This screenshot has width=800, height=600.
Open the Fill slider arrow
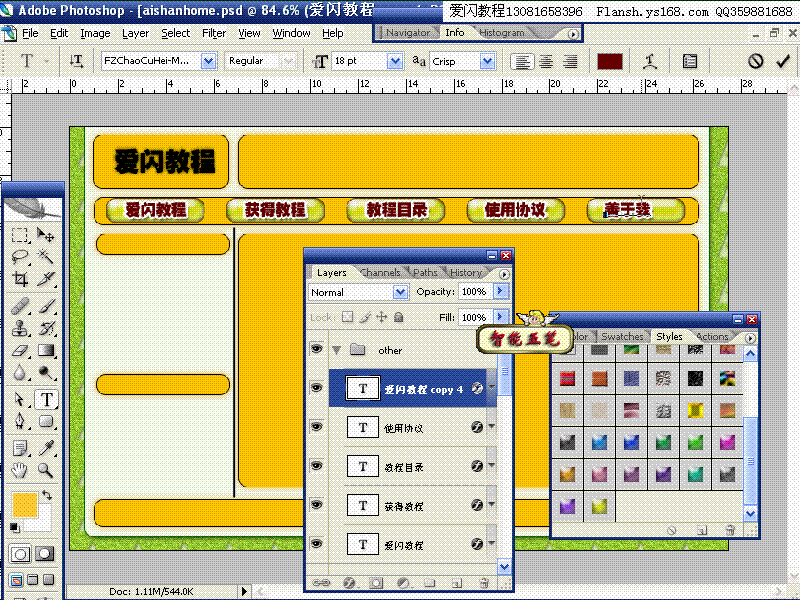(x=501, y=317)
